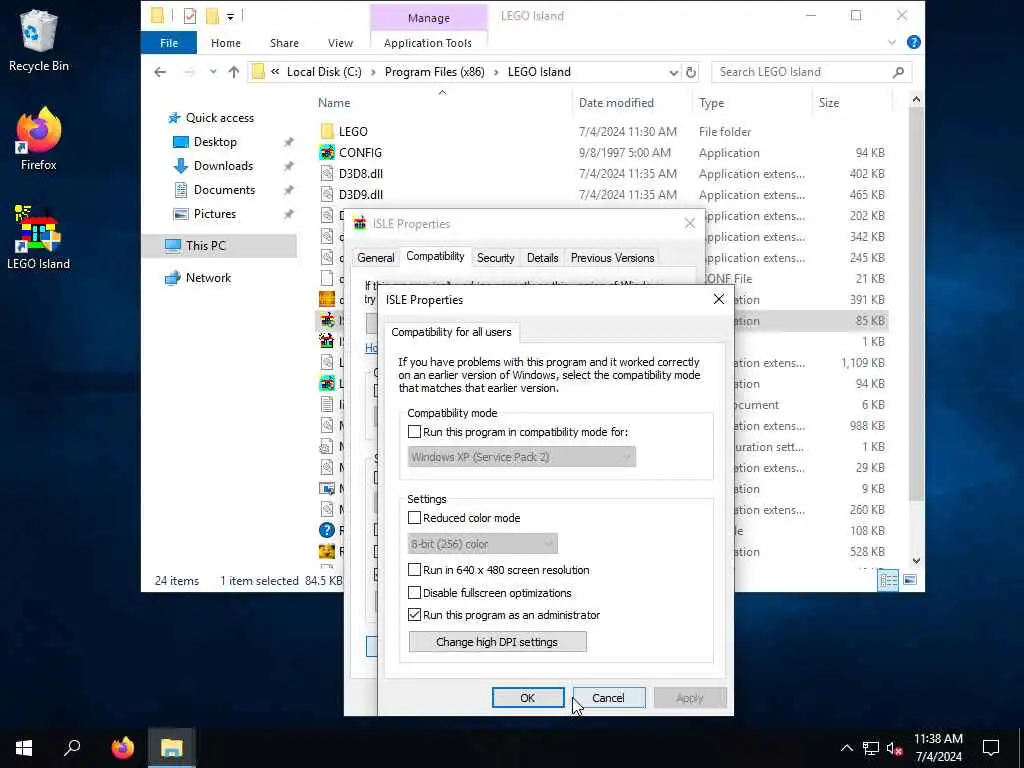The image size is (1024, 768).
Task: Open the Share ribbon tab
Action: [x=284, y=43]
